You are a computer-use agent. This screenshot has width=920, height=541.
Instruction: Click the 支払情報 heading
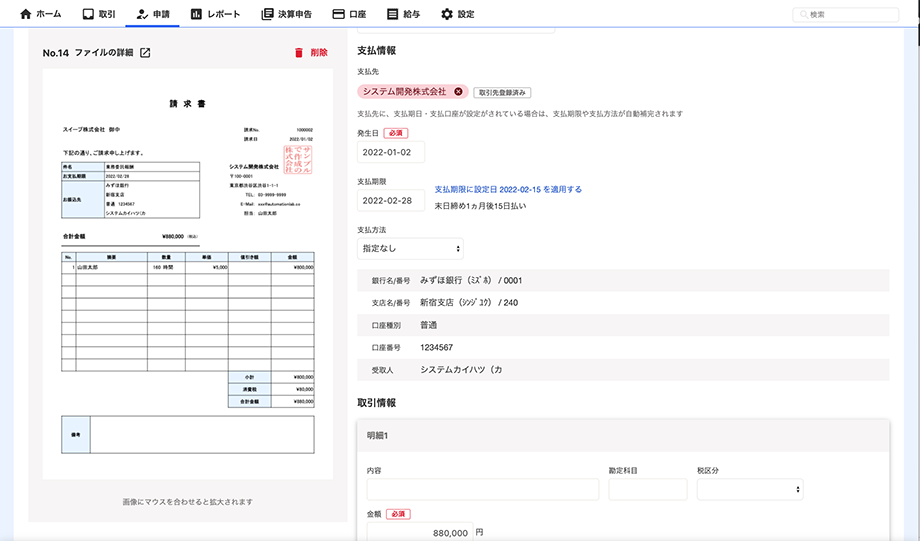point(377,50)
